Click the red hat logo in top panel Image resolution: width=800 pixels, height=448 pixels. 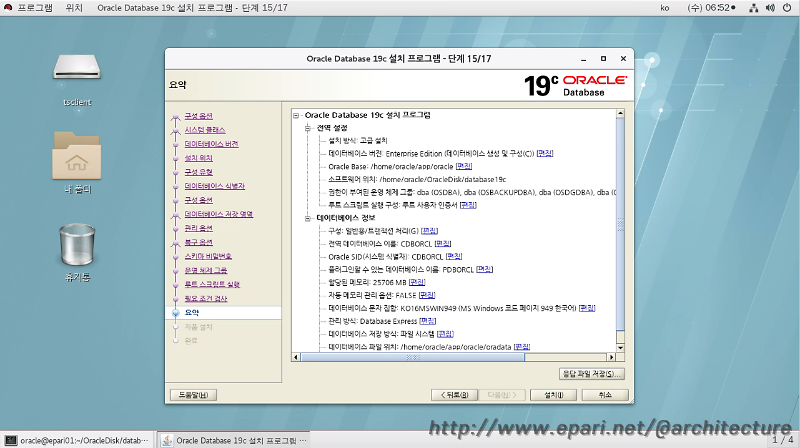[7, 8]
